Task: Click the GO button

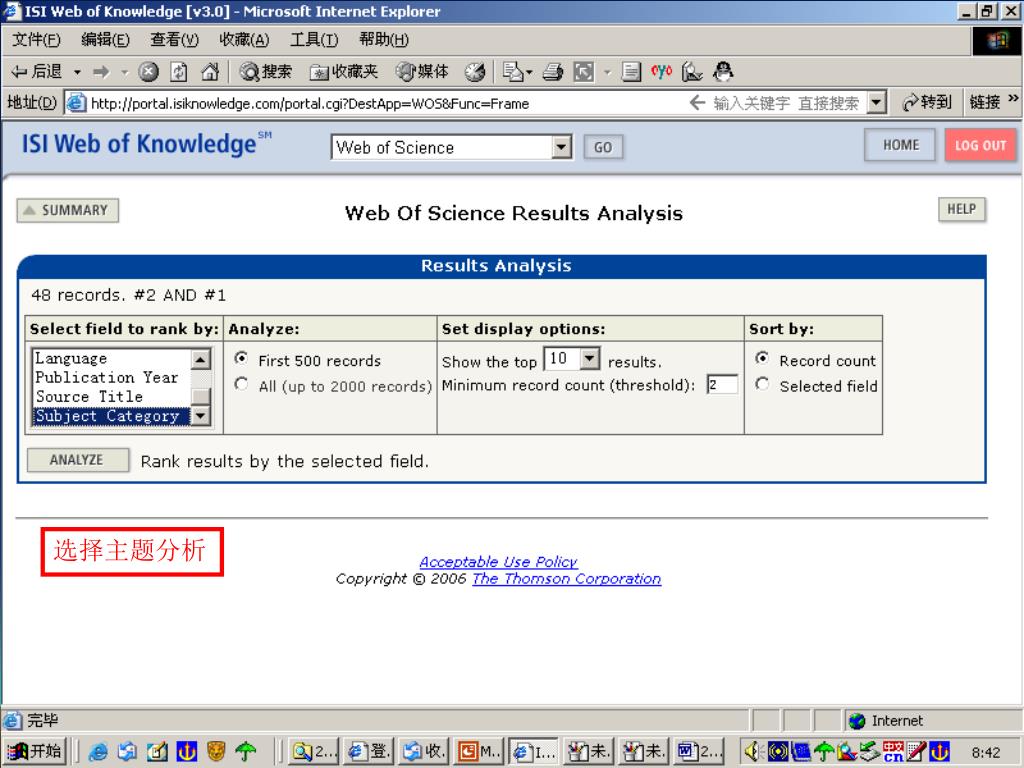Action: 603,147
